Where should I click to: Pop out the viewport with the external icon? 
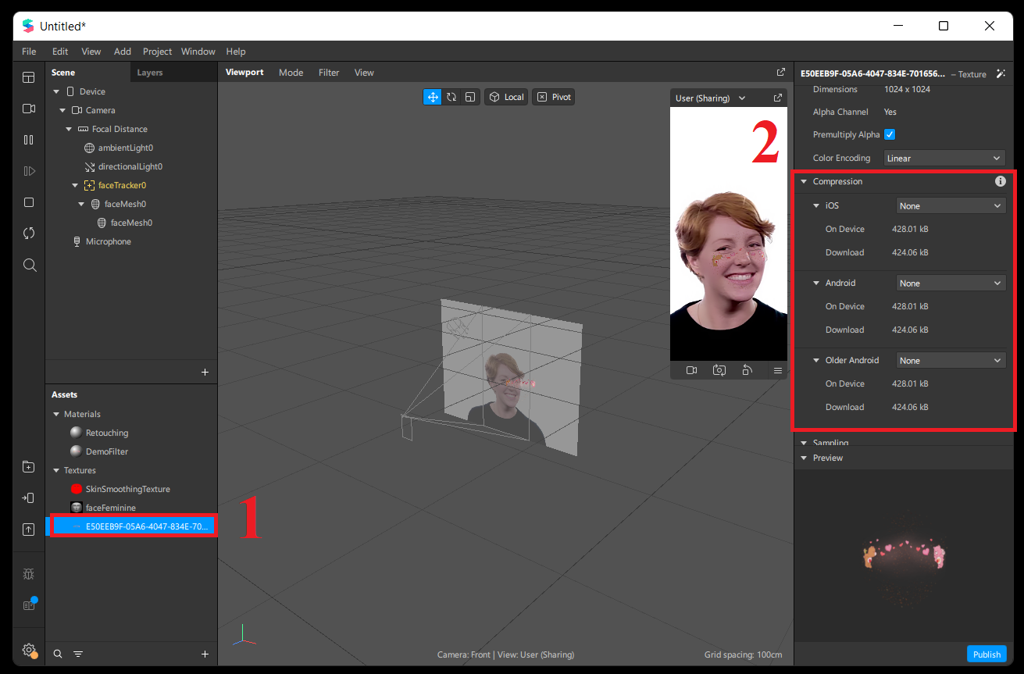(x=780, y=72)
